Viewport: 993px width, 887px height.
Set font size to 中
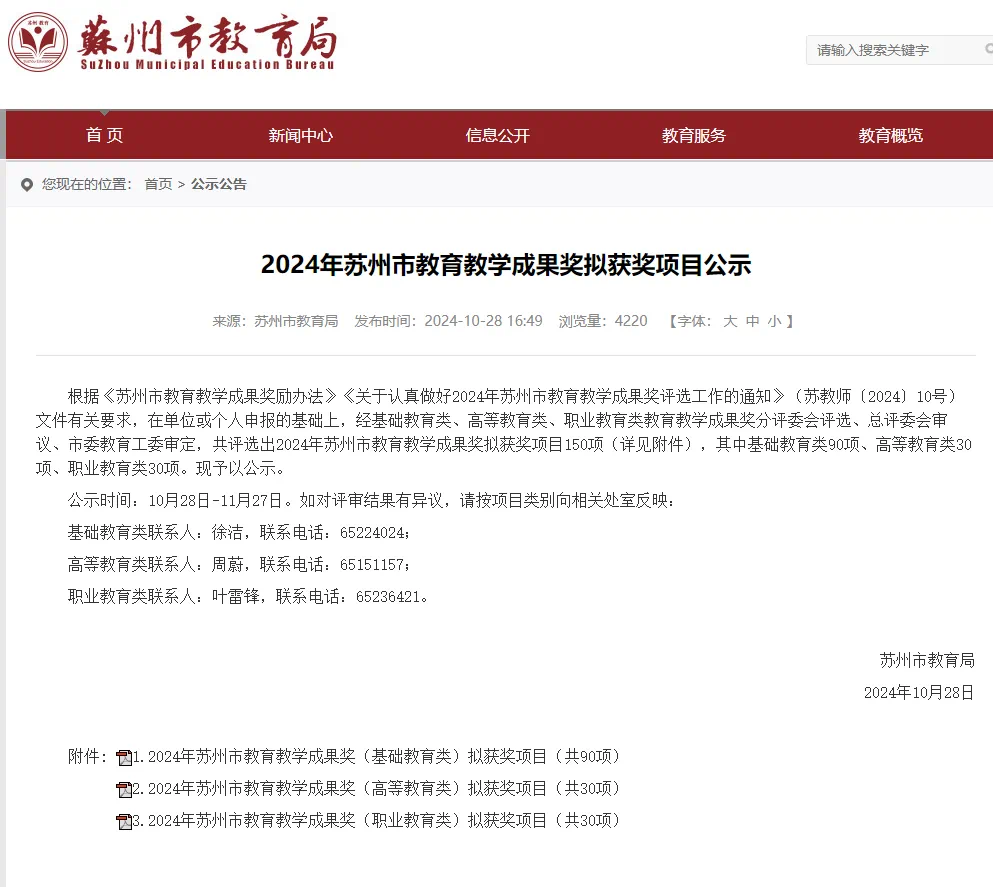point(752,321)
